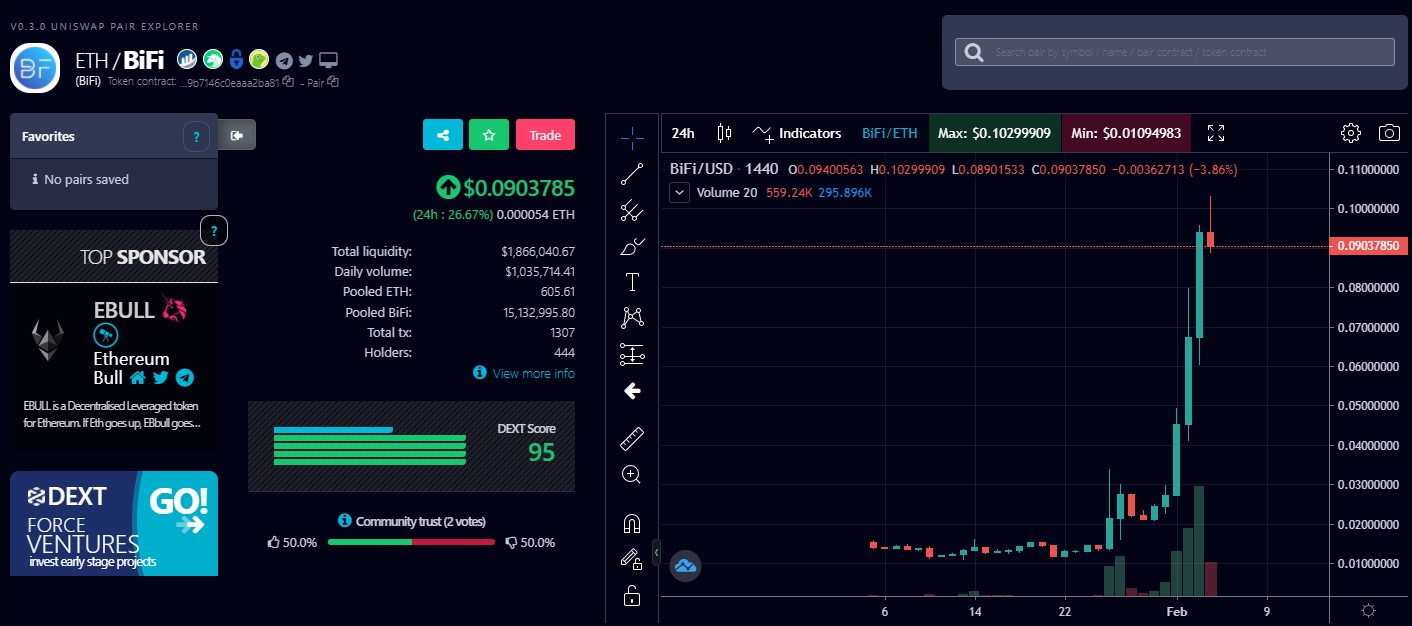Toggle magnet mode for drawings
Screen dimensions: 1412x626
[632, 523]
